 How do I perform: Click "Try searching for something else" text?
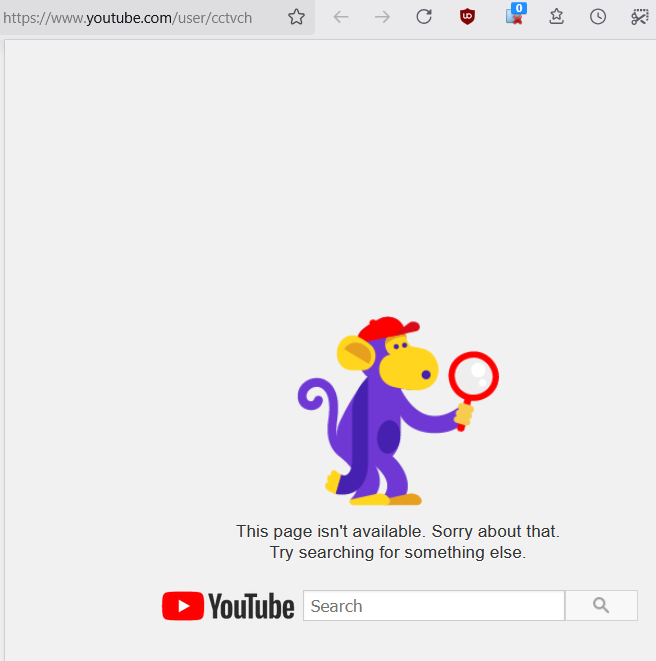click(x=397, y=552)
